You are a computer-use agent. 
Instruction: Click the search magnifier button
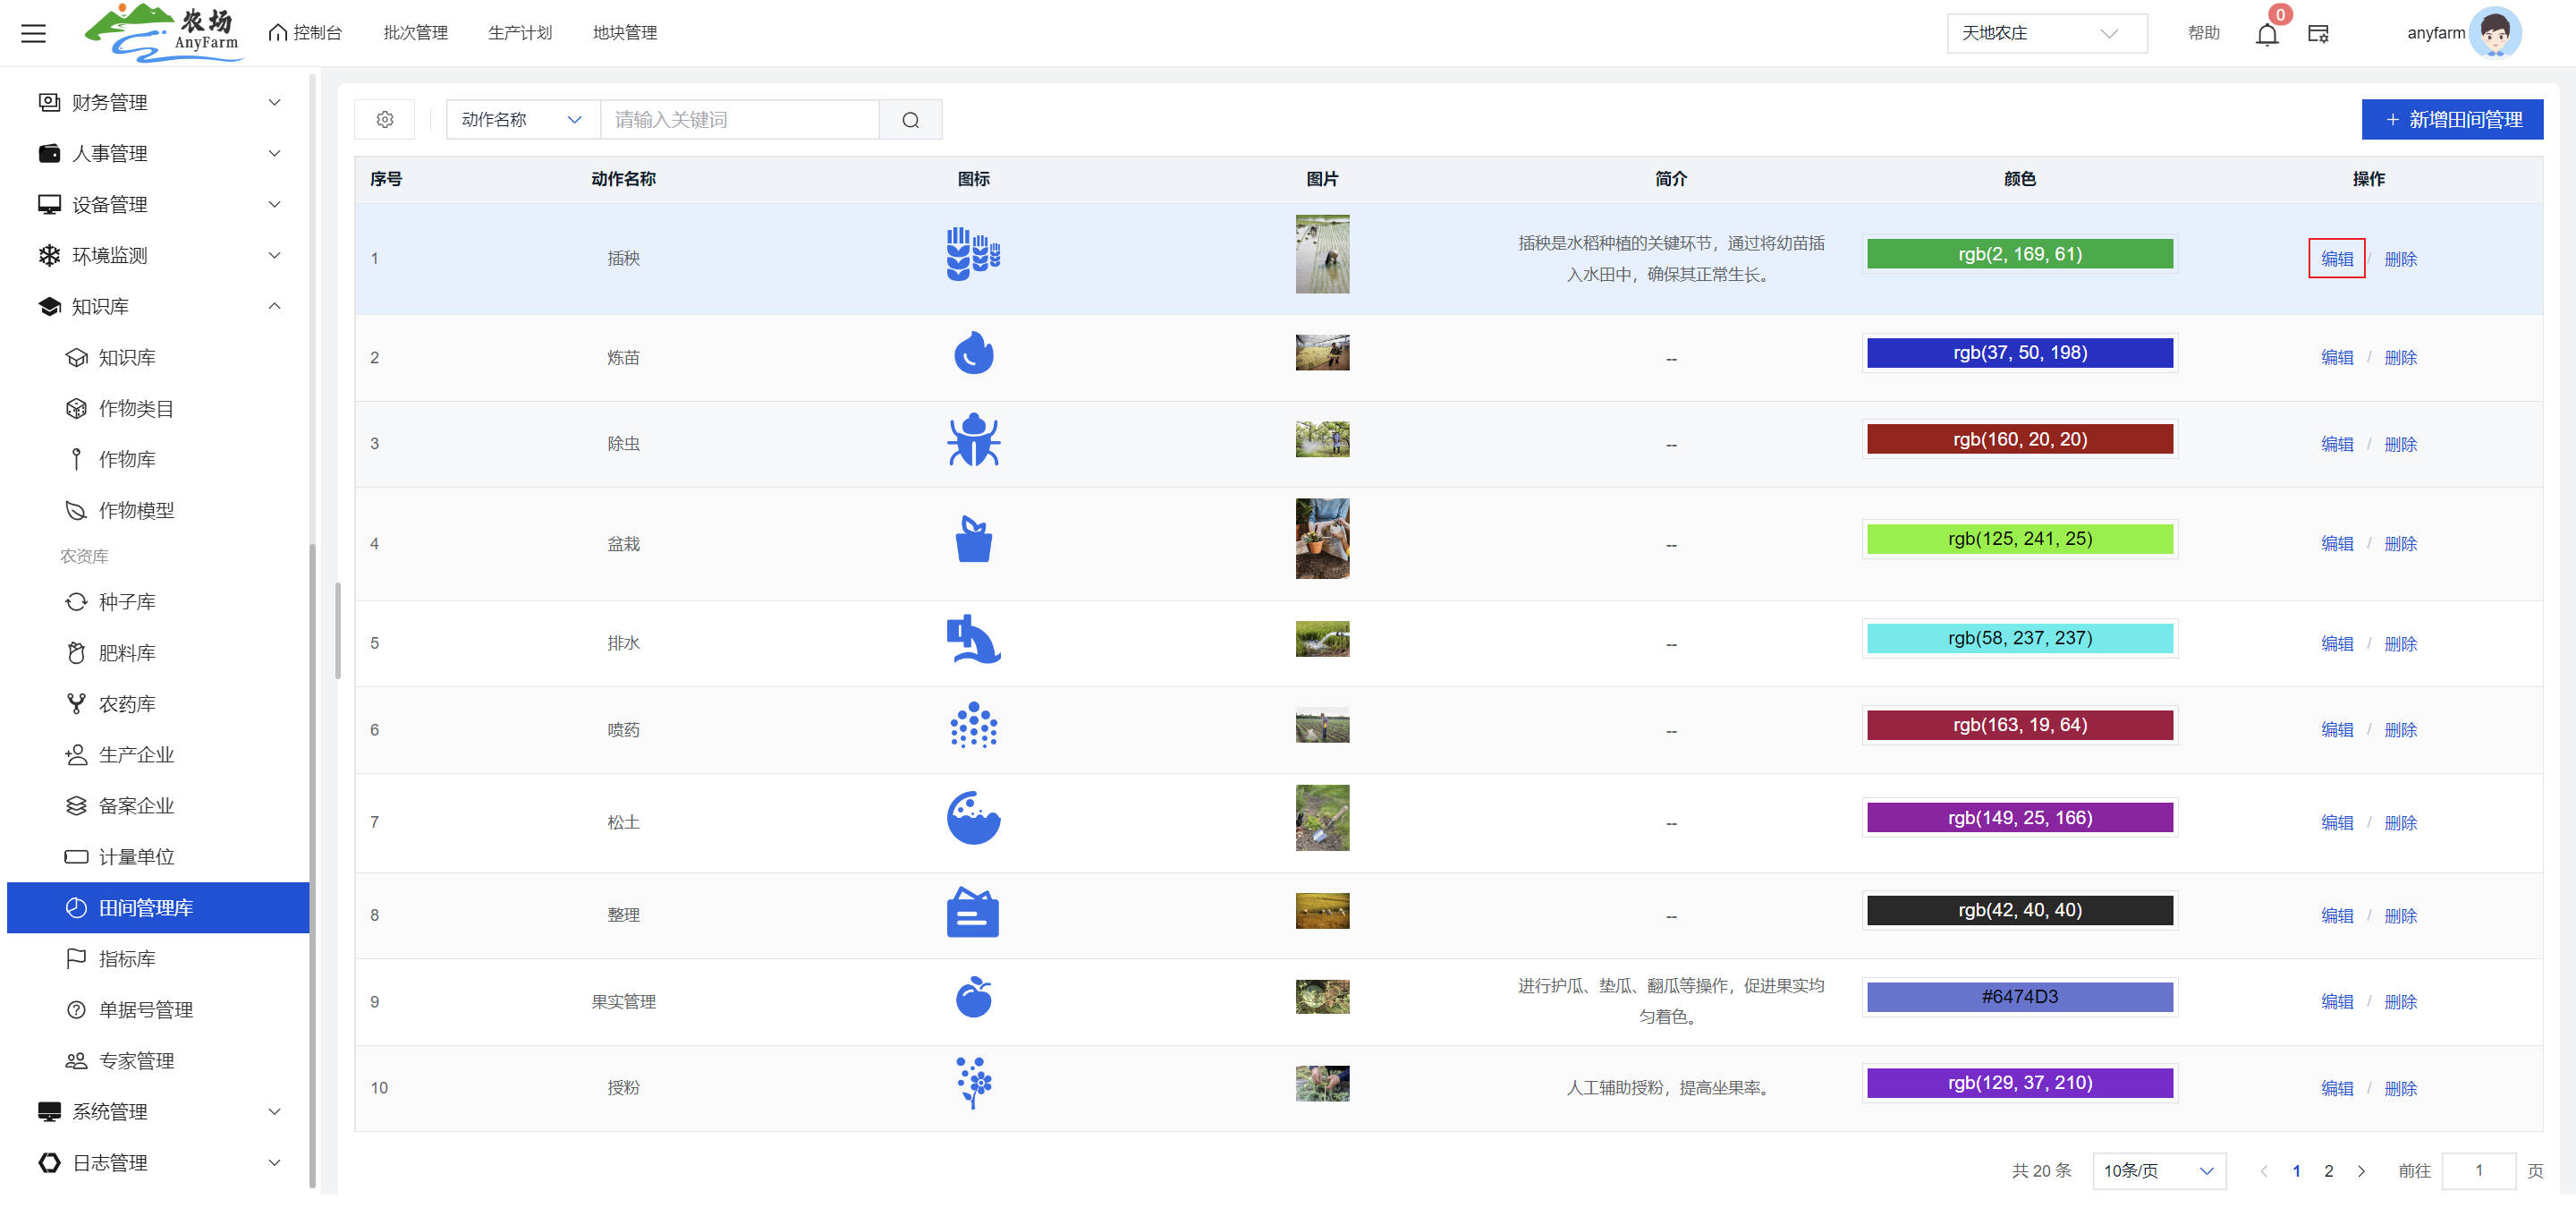click(x=909, y=120)
